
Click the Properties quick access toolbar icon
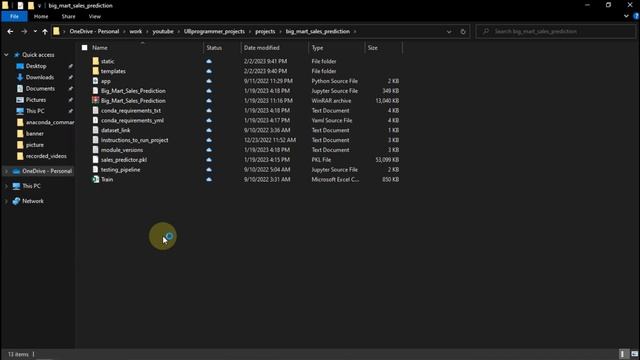tap(20, 6)
